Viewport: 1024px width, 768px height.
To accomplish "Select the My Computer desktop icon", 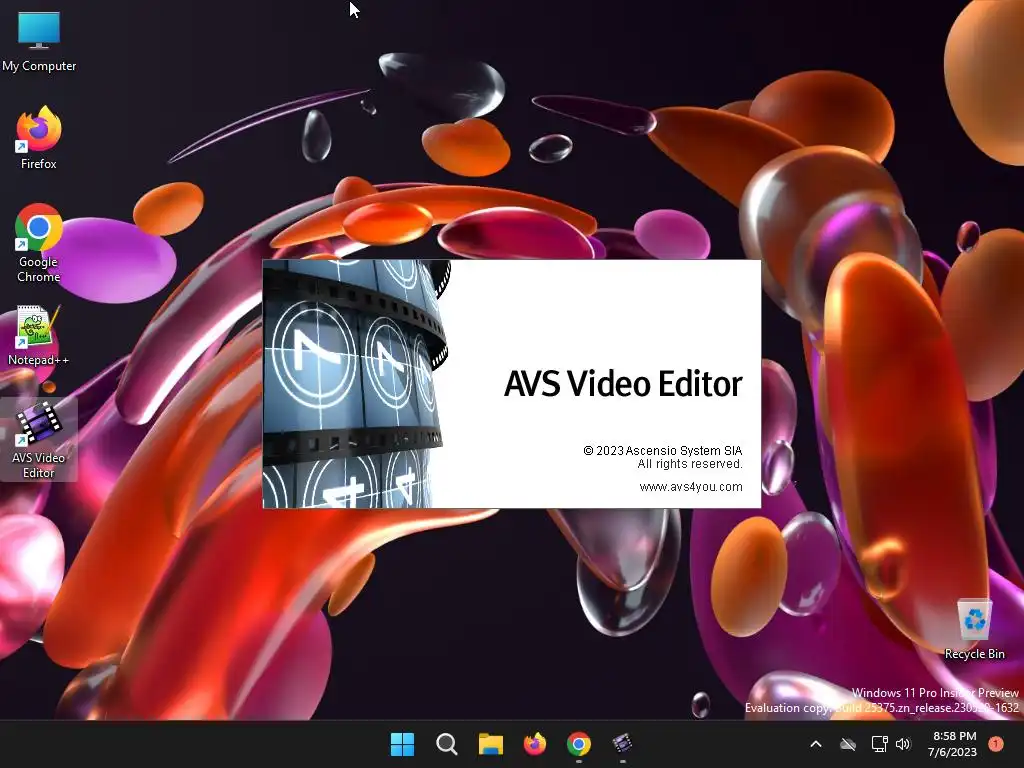I will point(39,42).
